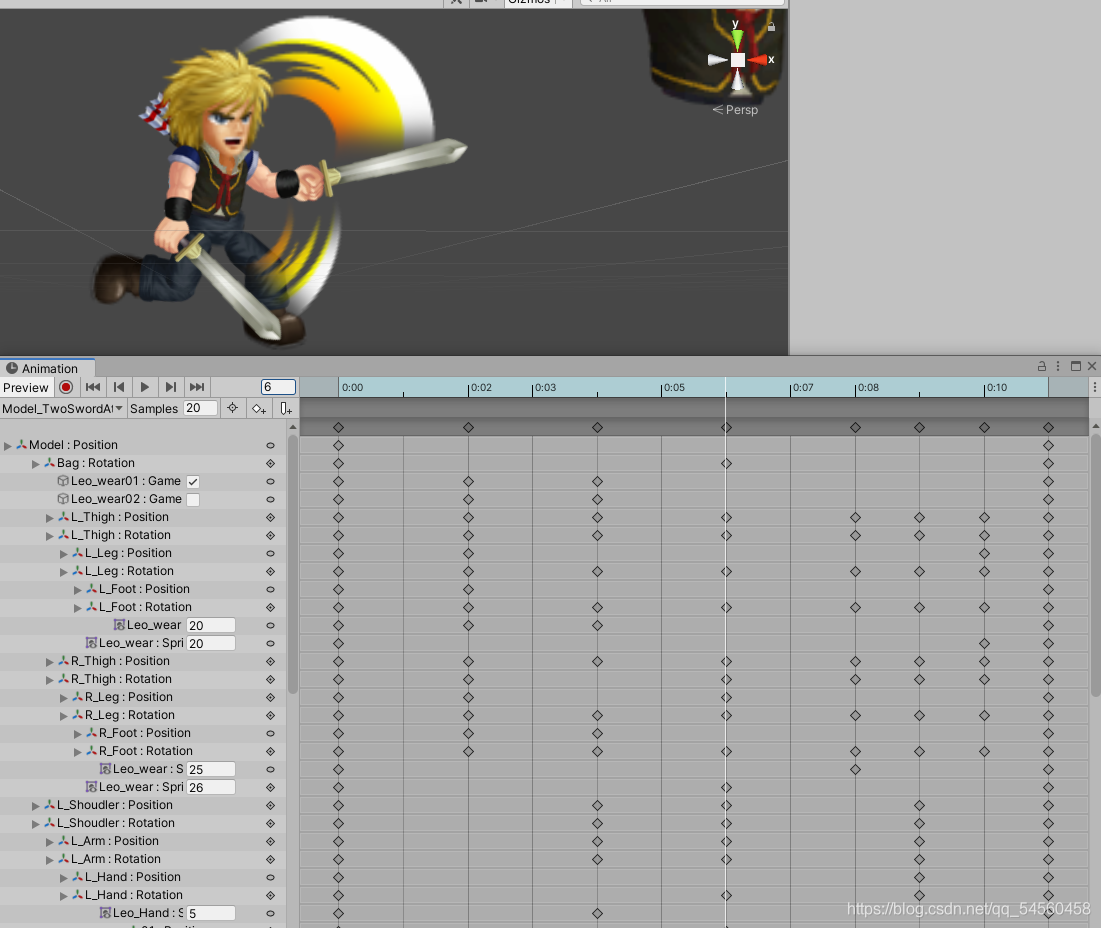Open keyframe menu for L_Thigh : Position row

[x=270, y=517]
